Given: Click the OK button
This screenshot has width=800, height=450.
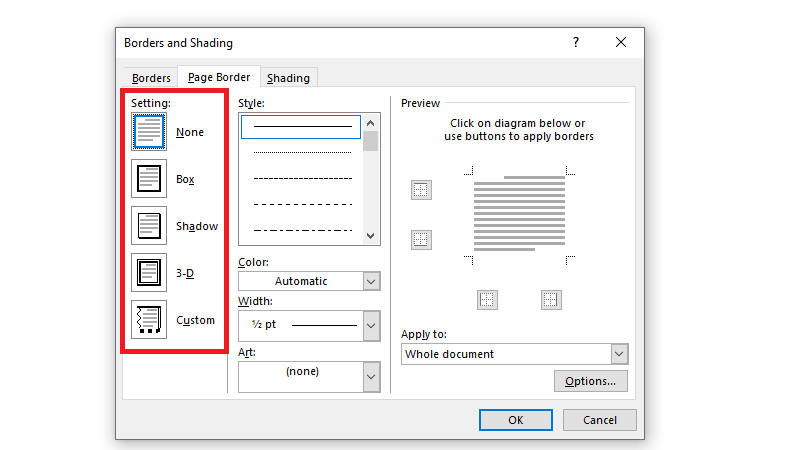Looking at the screenshot, I should tap(515, 420).
